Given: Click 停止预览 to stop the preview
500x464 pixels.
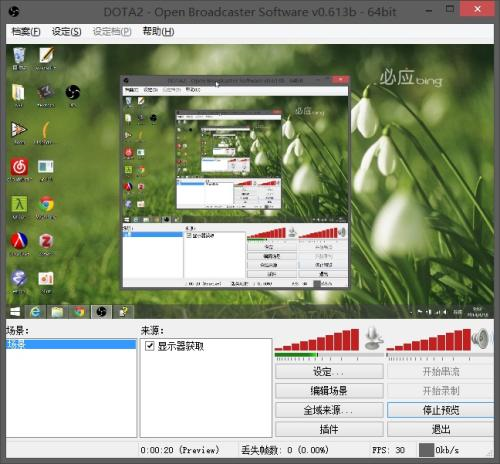Looking at the screenshot, I should (x=441, y=410).
